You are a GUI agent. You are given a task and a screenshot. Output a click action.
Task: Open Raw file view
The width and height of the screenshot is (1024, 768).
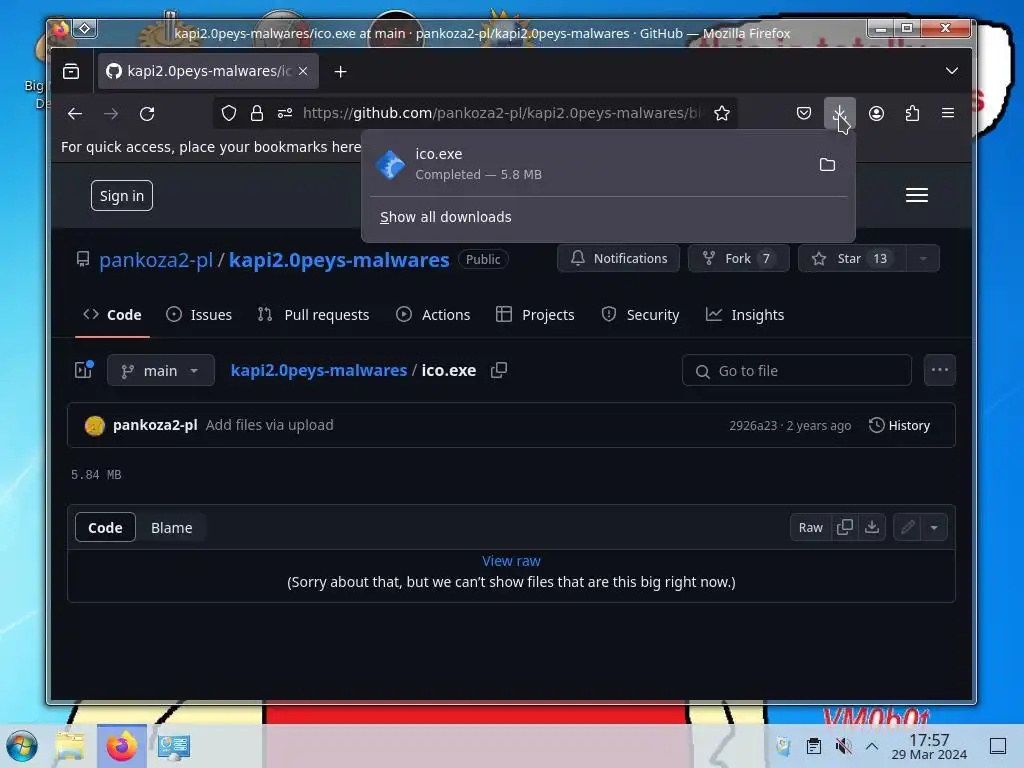click(x=810, y=528)
